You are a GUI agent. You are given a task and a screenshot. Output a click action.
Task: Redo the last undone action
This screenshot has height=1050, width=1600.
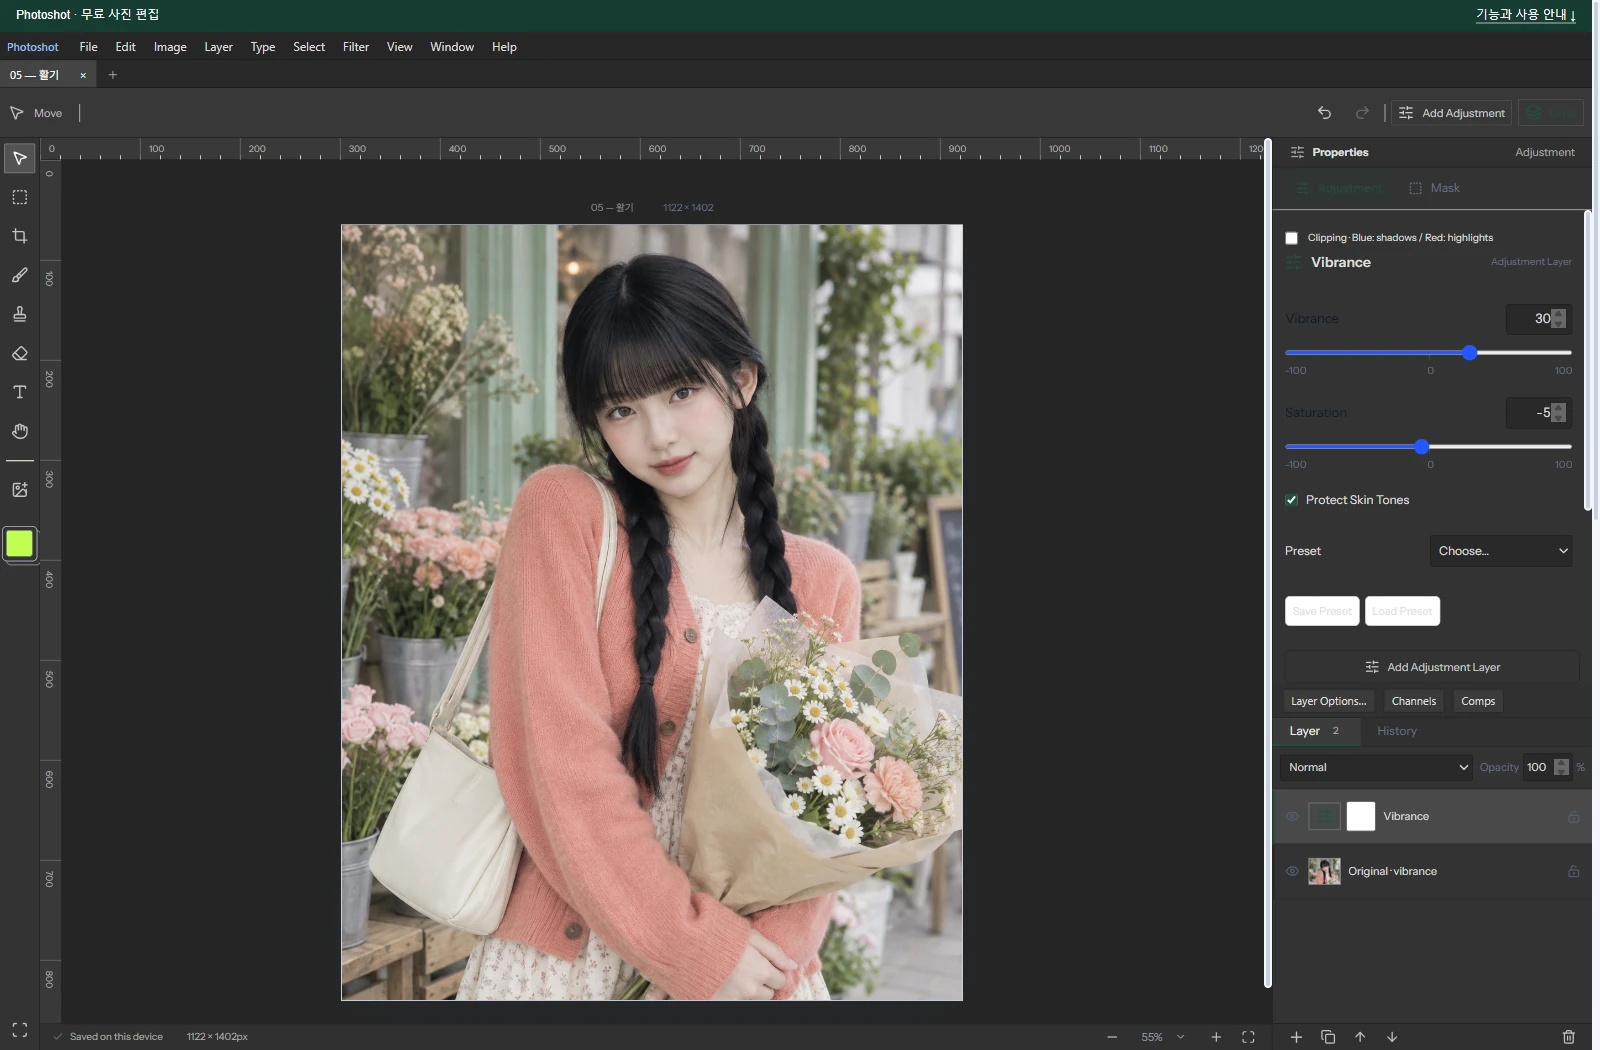pos(1362,113)
